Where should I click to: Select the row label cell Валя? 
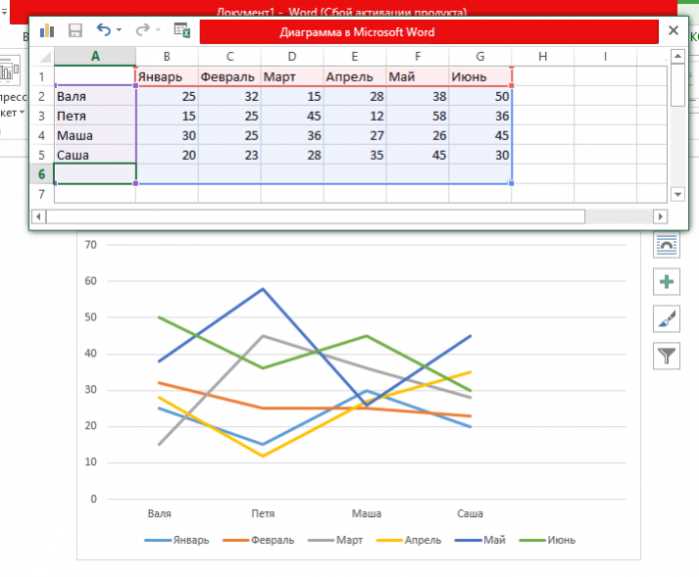(x=95, y=96)
